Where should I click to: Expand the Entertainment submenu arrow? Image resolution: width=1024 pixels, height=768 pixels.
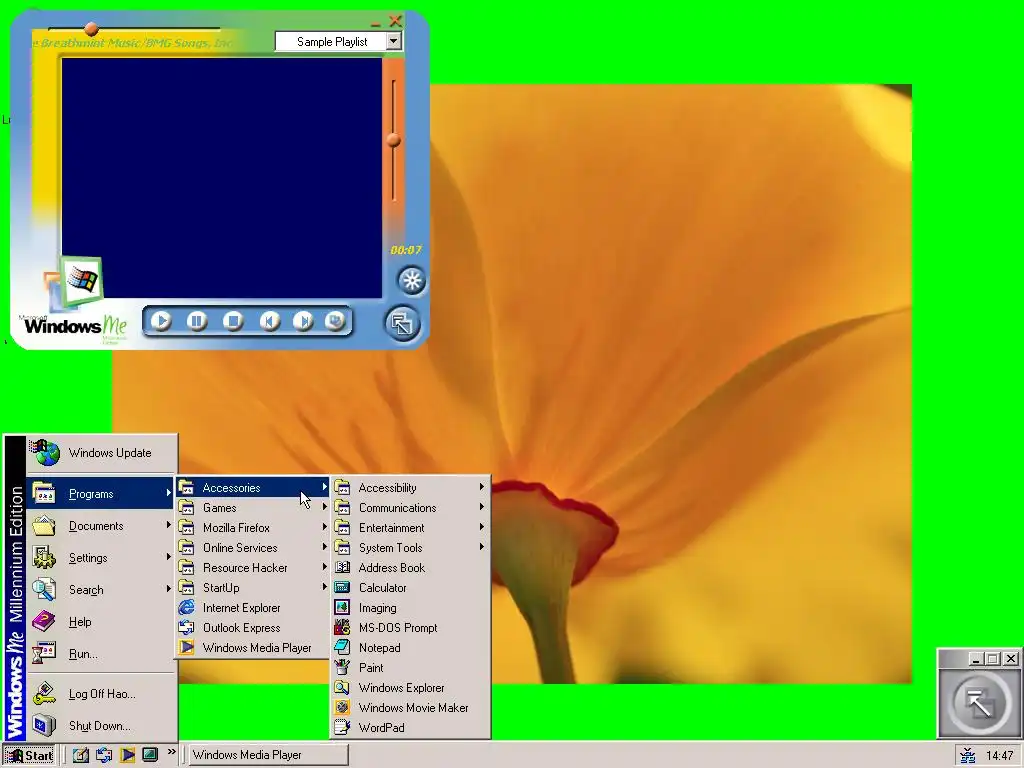point(482,527)
